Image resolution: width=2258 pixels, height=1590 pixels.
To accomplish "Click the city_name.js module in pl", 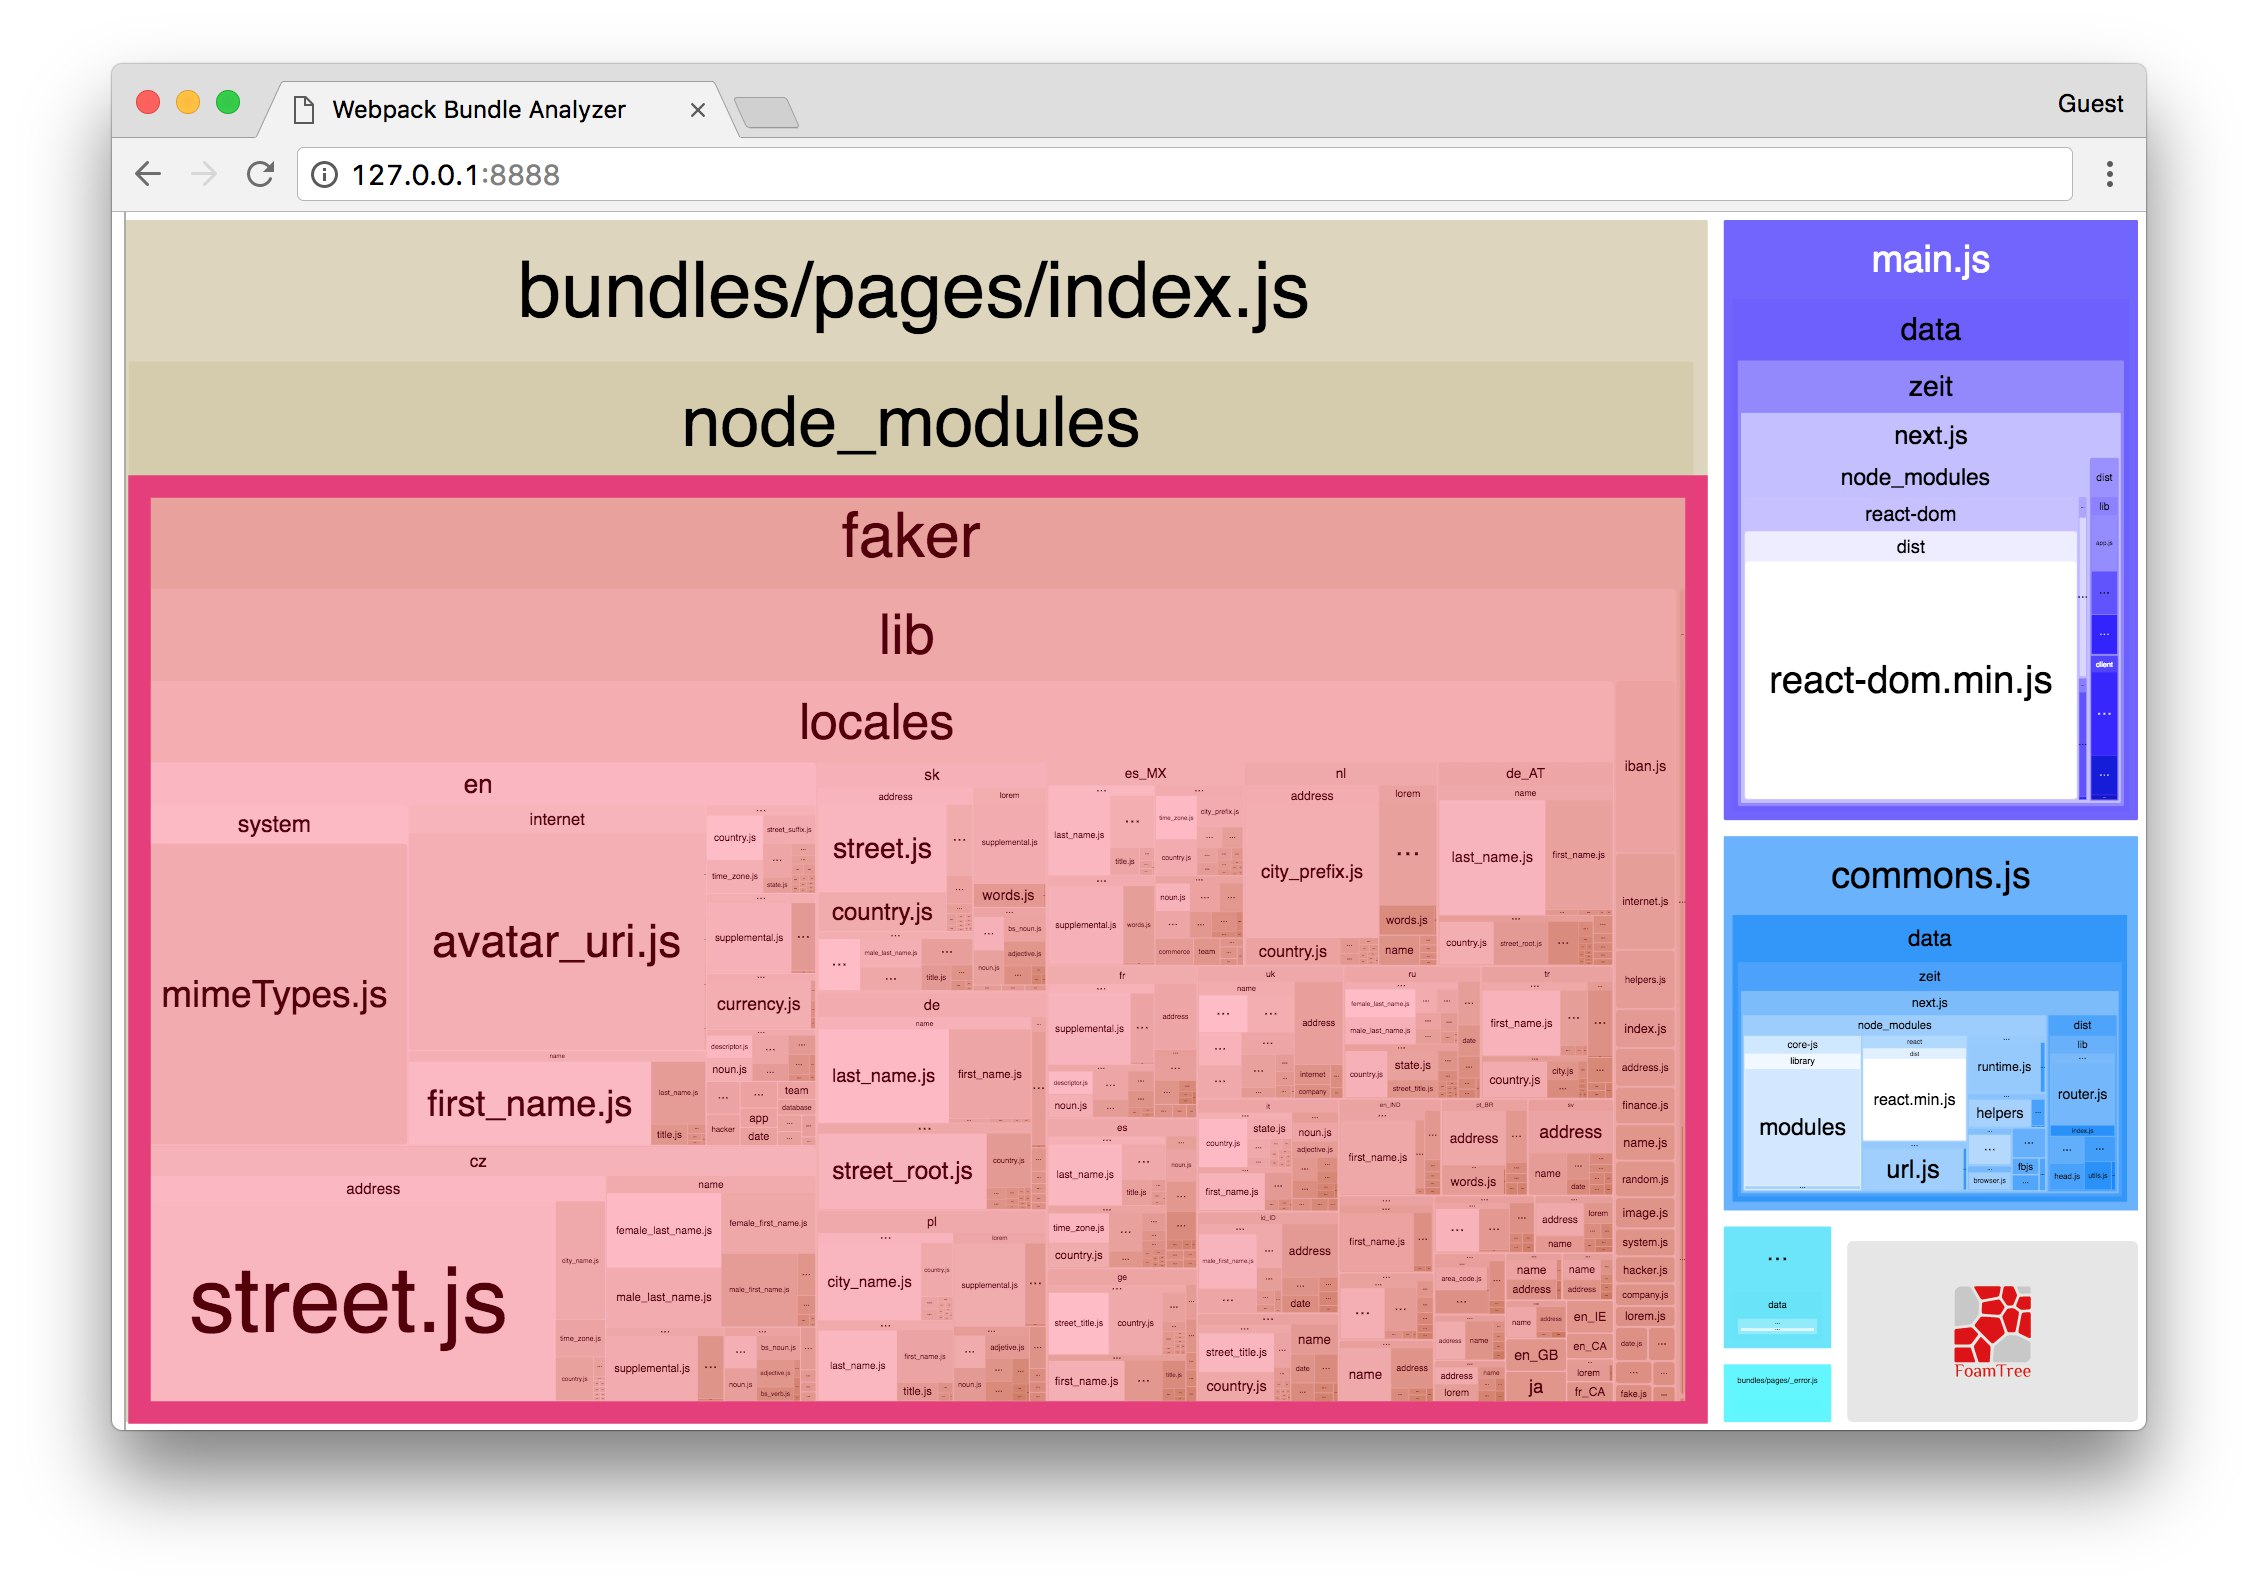I will point(869,1282).
